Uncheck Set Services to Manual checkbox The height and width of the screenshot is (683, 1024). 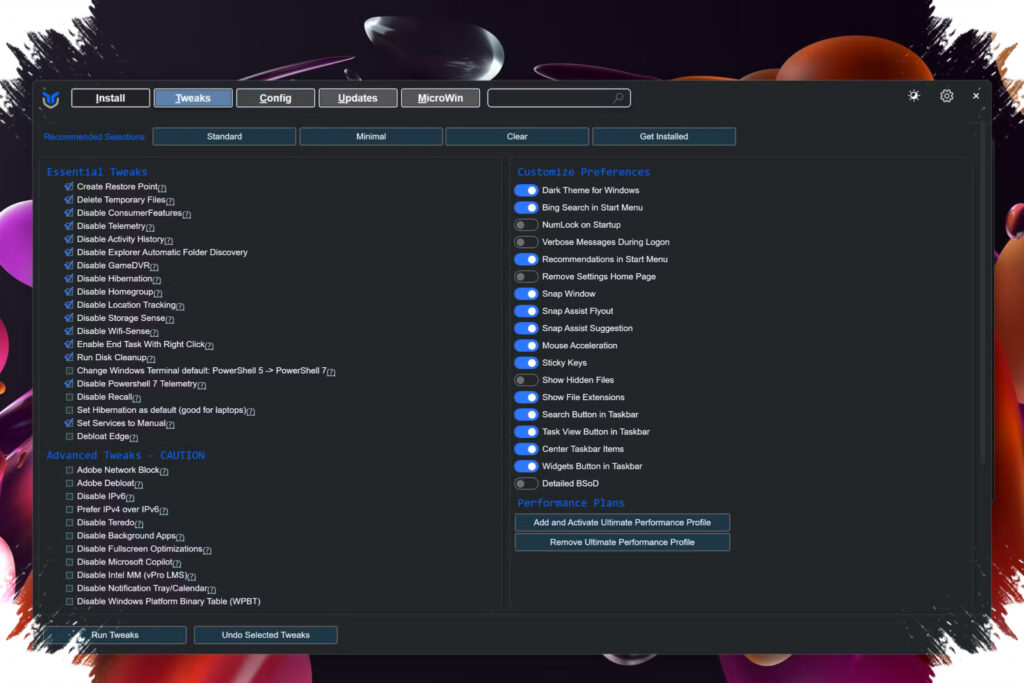tap(69, 423)
